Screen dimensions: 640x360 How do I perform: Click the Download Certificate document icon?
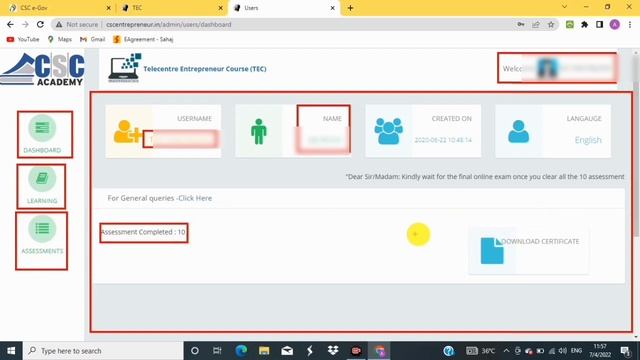point(492,250)
